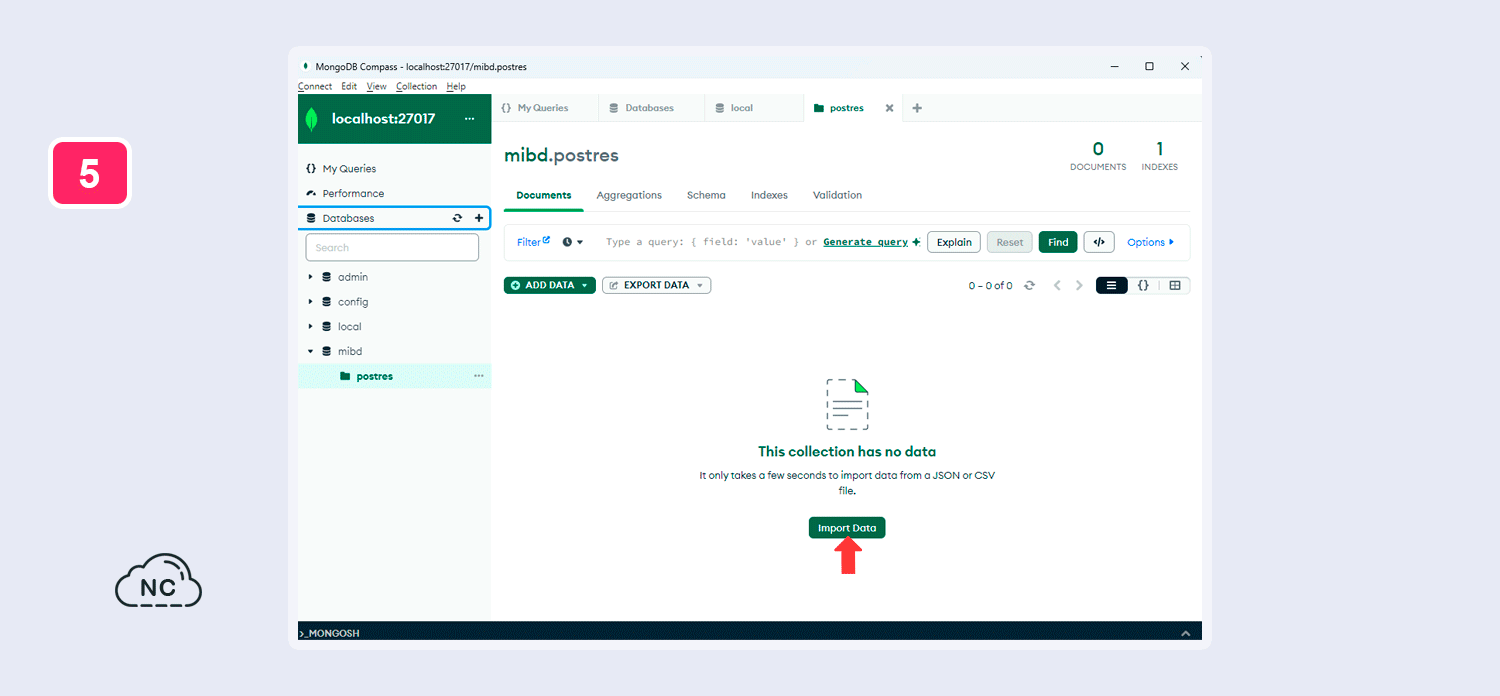This screenshot has width=1500, height=696.
Task: Click the Generate query link
Action: point(865,242)
